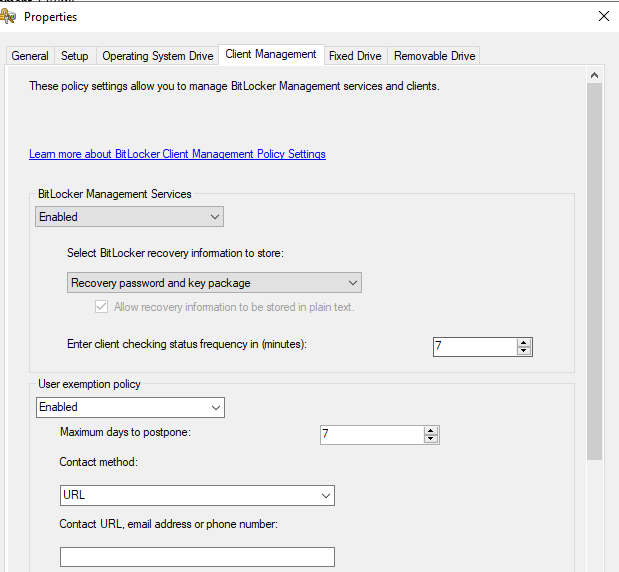Close the Properties dialog
The width and height of the screenshot is (619, 572).
(x=604, y=16)
